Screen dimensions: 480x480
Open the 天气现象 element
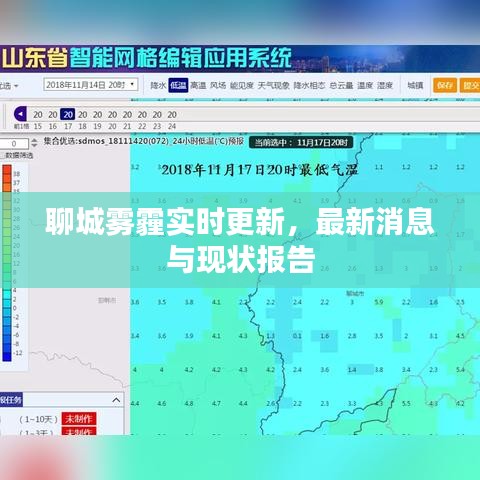pyautogui.click(x=274, y=86)
